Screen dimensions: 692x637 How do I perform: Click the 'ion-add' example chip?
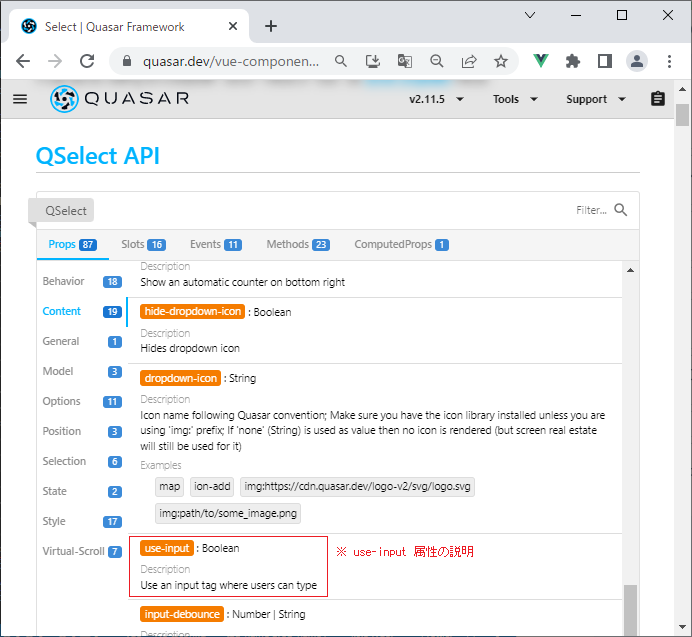[212, 487]
